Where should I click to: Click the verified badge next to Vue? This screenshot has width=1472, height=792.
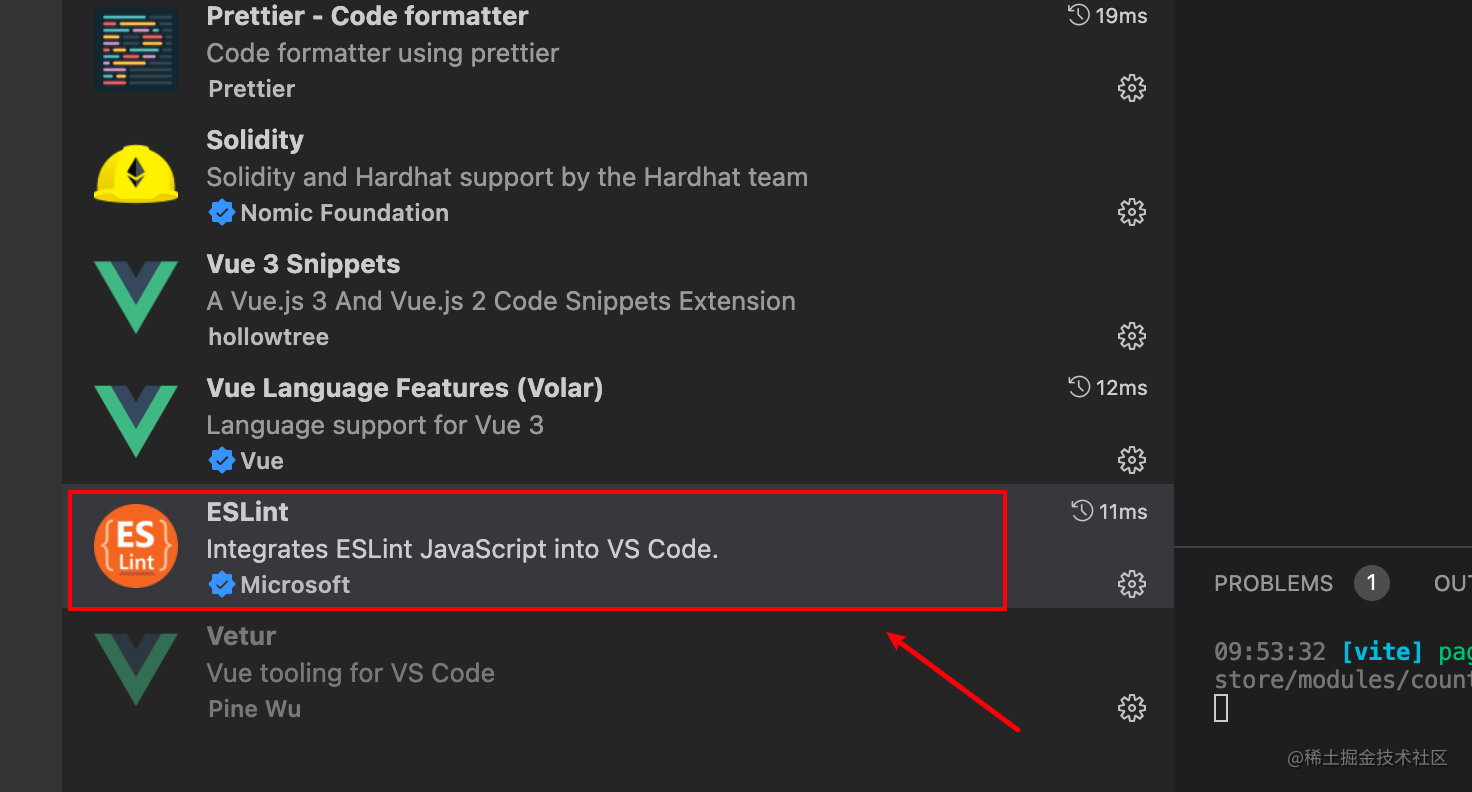point(221,460)
